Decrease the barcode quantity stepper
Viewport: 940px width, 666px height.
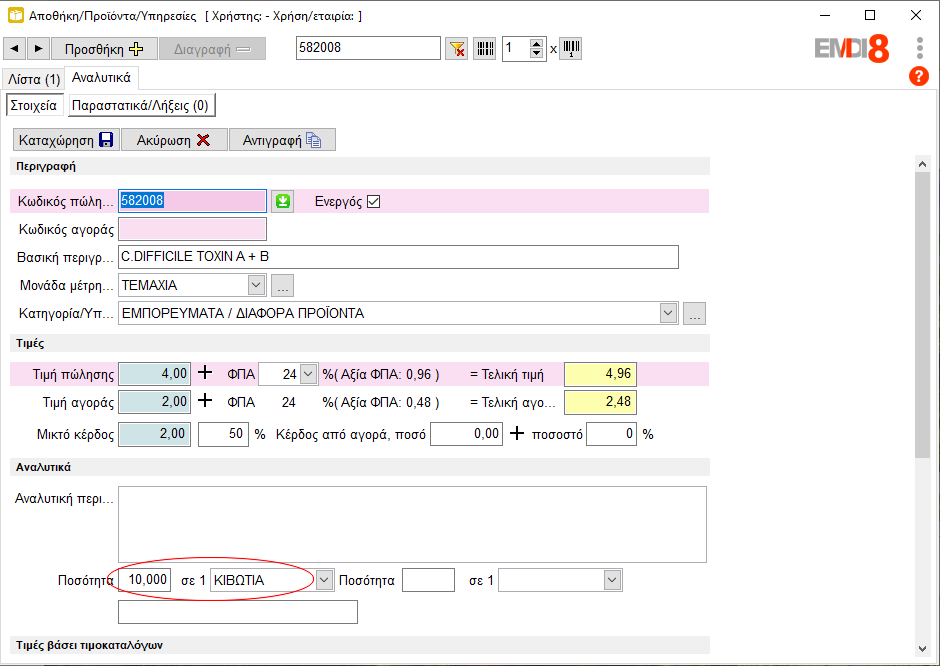click(x=537, y=53)
